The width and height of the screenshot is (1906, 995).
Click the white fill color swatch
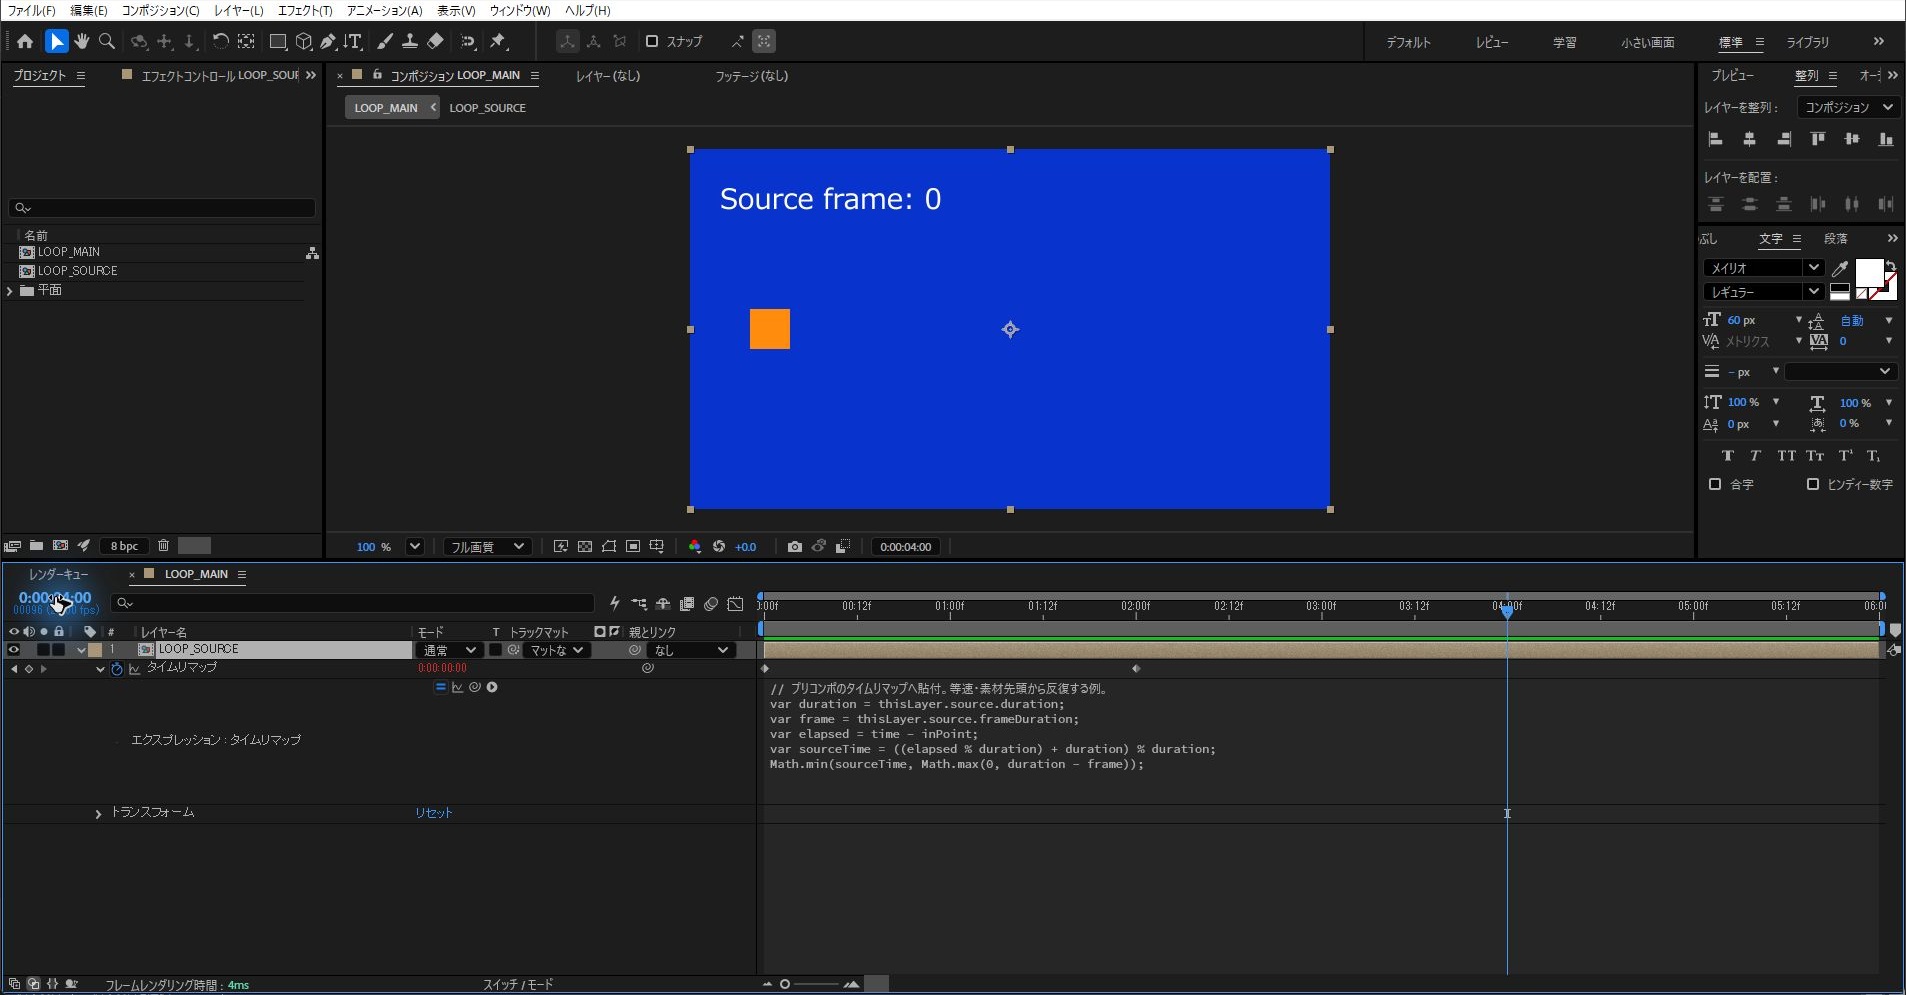(1868, 273)
